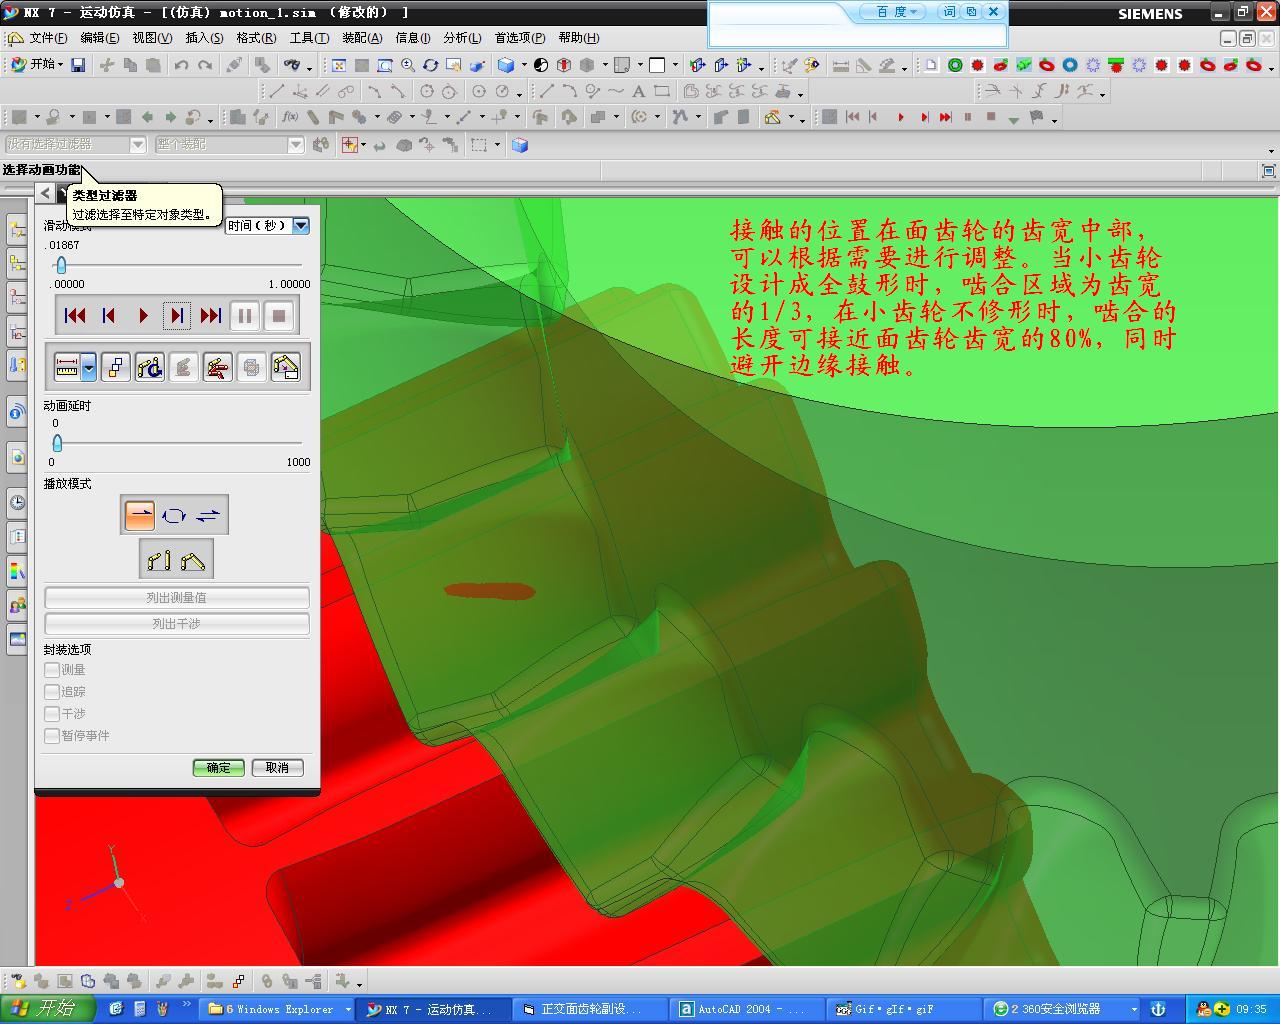Select the Zoom magnifier tool

(408, 65)
